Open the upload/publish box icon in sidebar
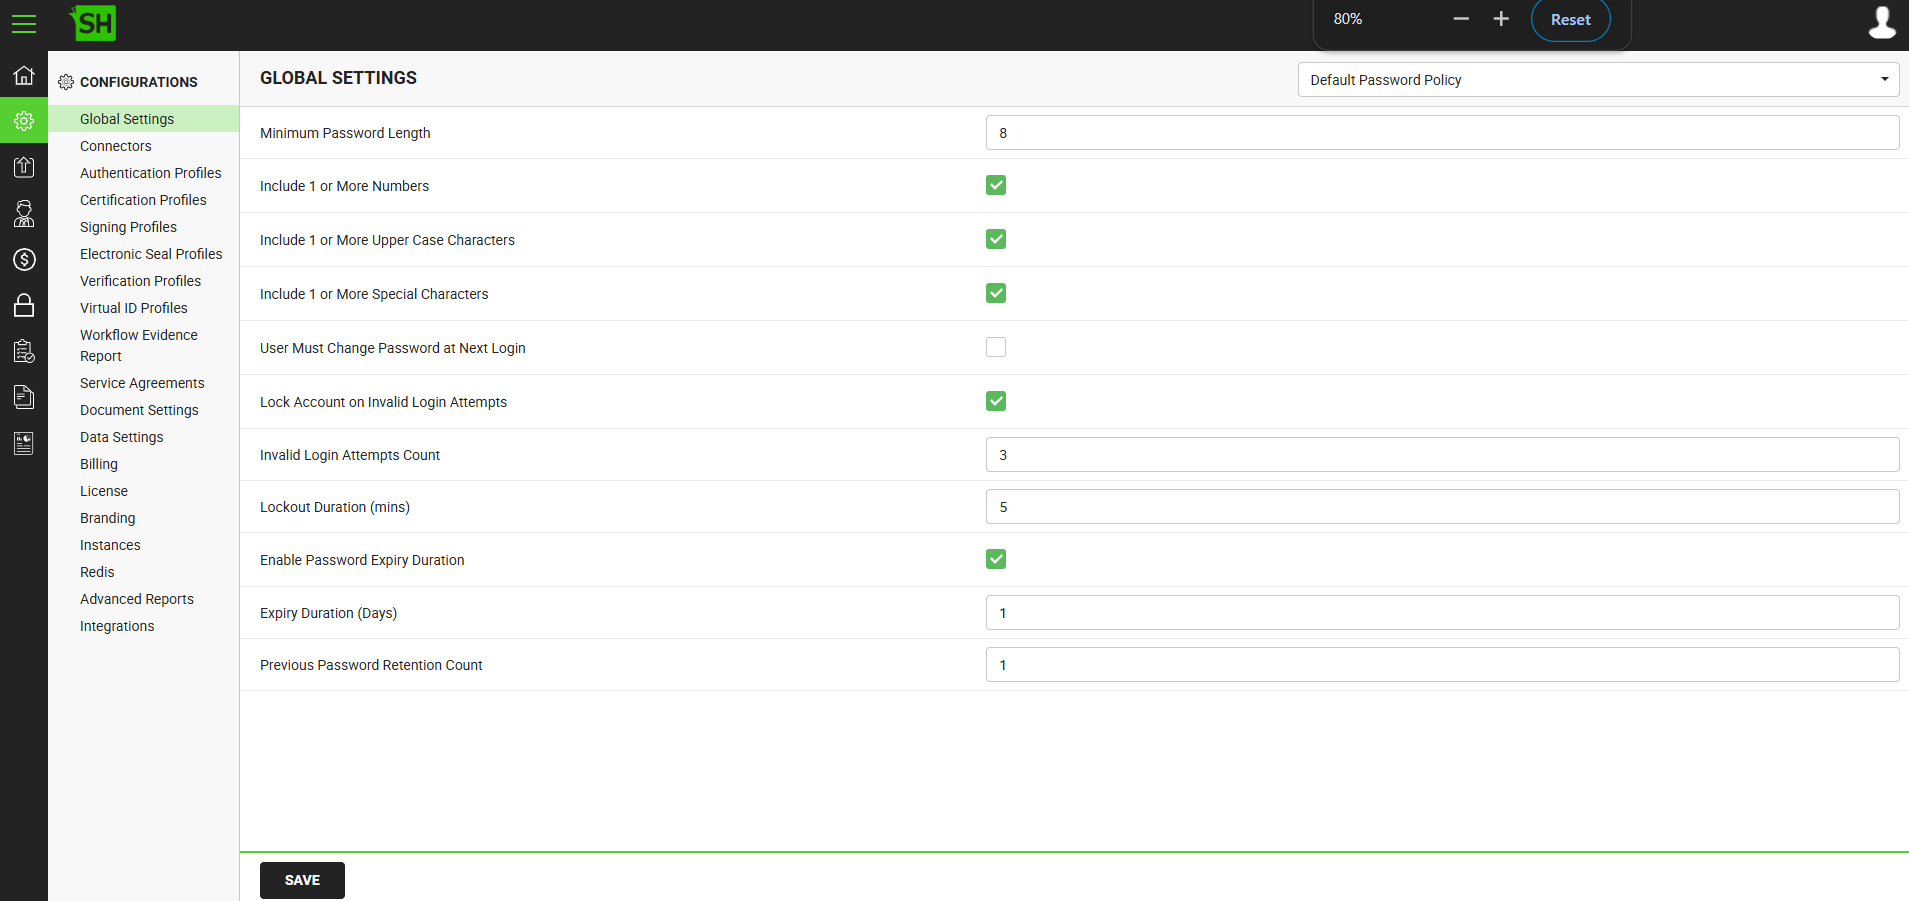 (x=24, y=167)
